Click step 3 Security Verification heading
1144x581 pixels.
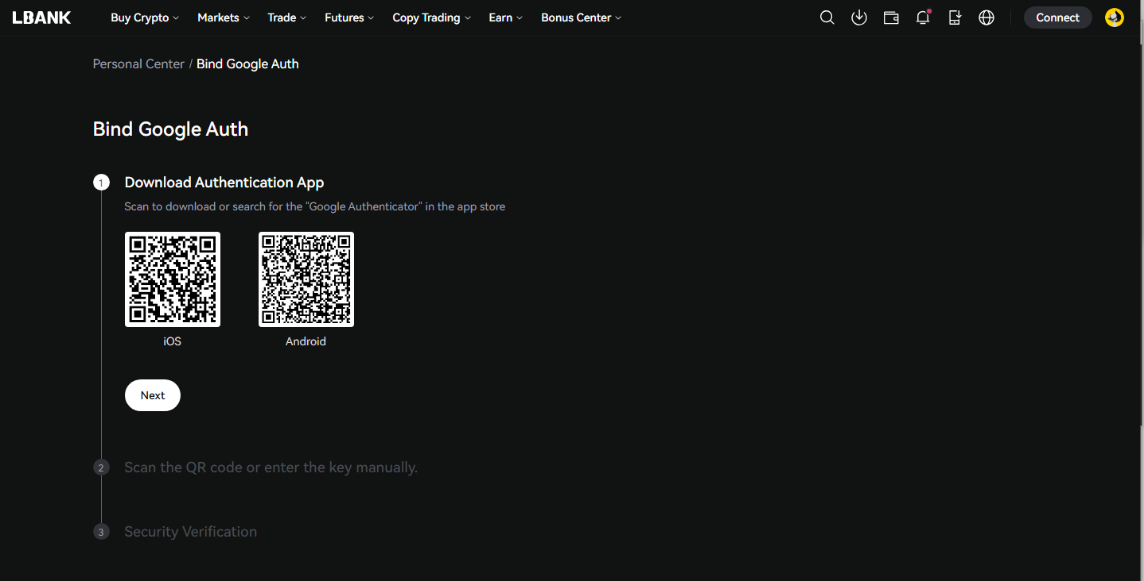click(190, 531)
